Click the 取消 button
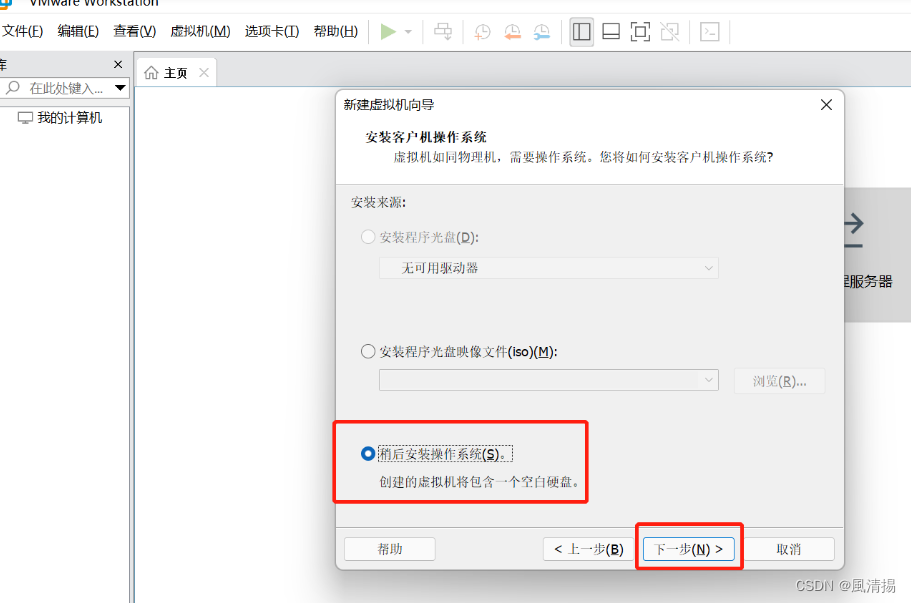Viewport: 911px width, 603px height. [x=788, y=549]
